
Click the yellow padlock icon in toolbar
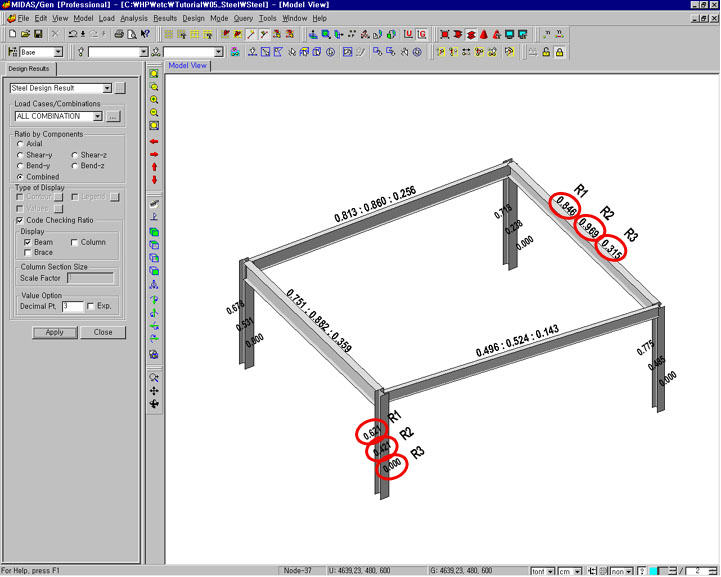coord(559,51)
